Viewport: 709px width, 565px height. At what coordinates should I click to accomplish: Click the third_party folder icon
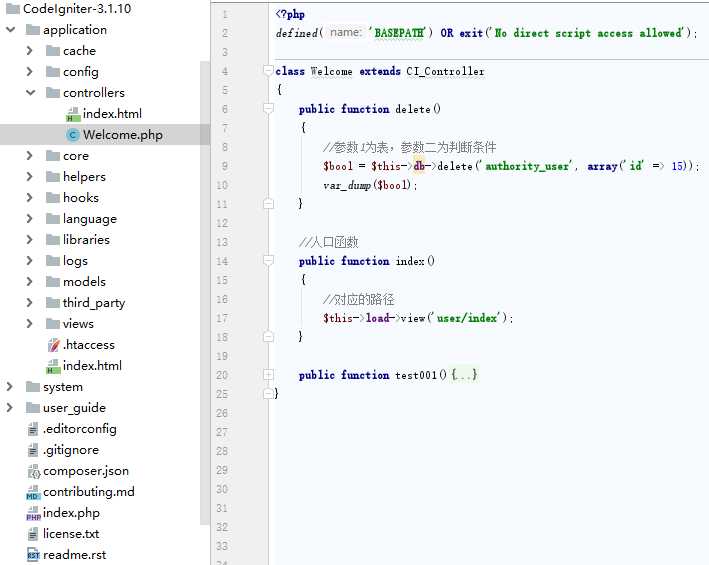tap(53, 302)
